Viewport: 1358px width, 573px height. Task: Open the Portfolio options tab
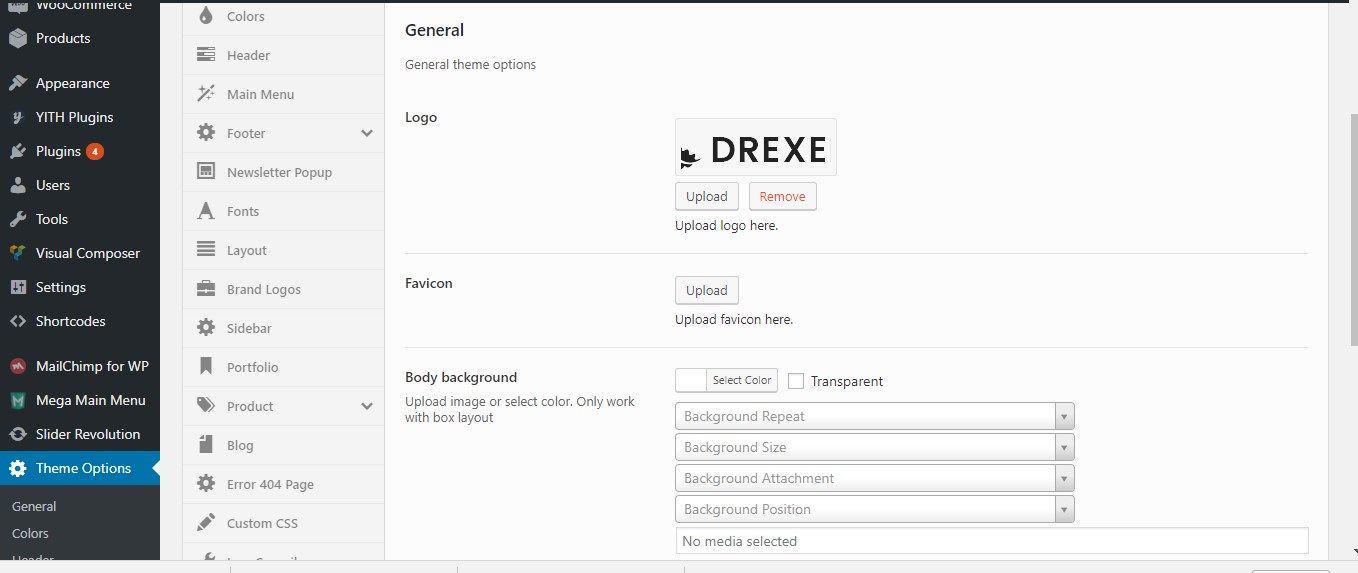283,367
